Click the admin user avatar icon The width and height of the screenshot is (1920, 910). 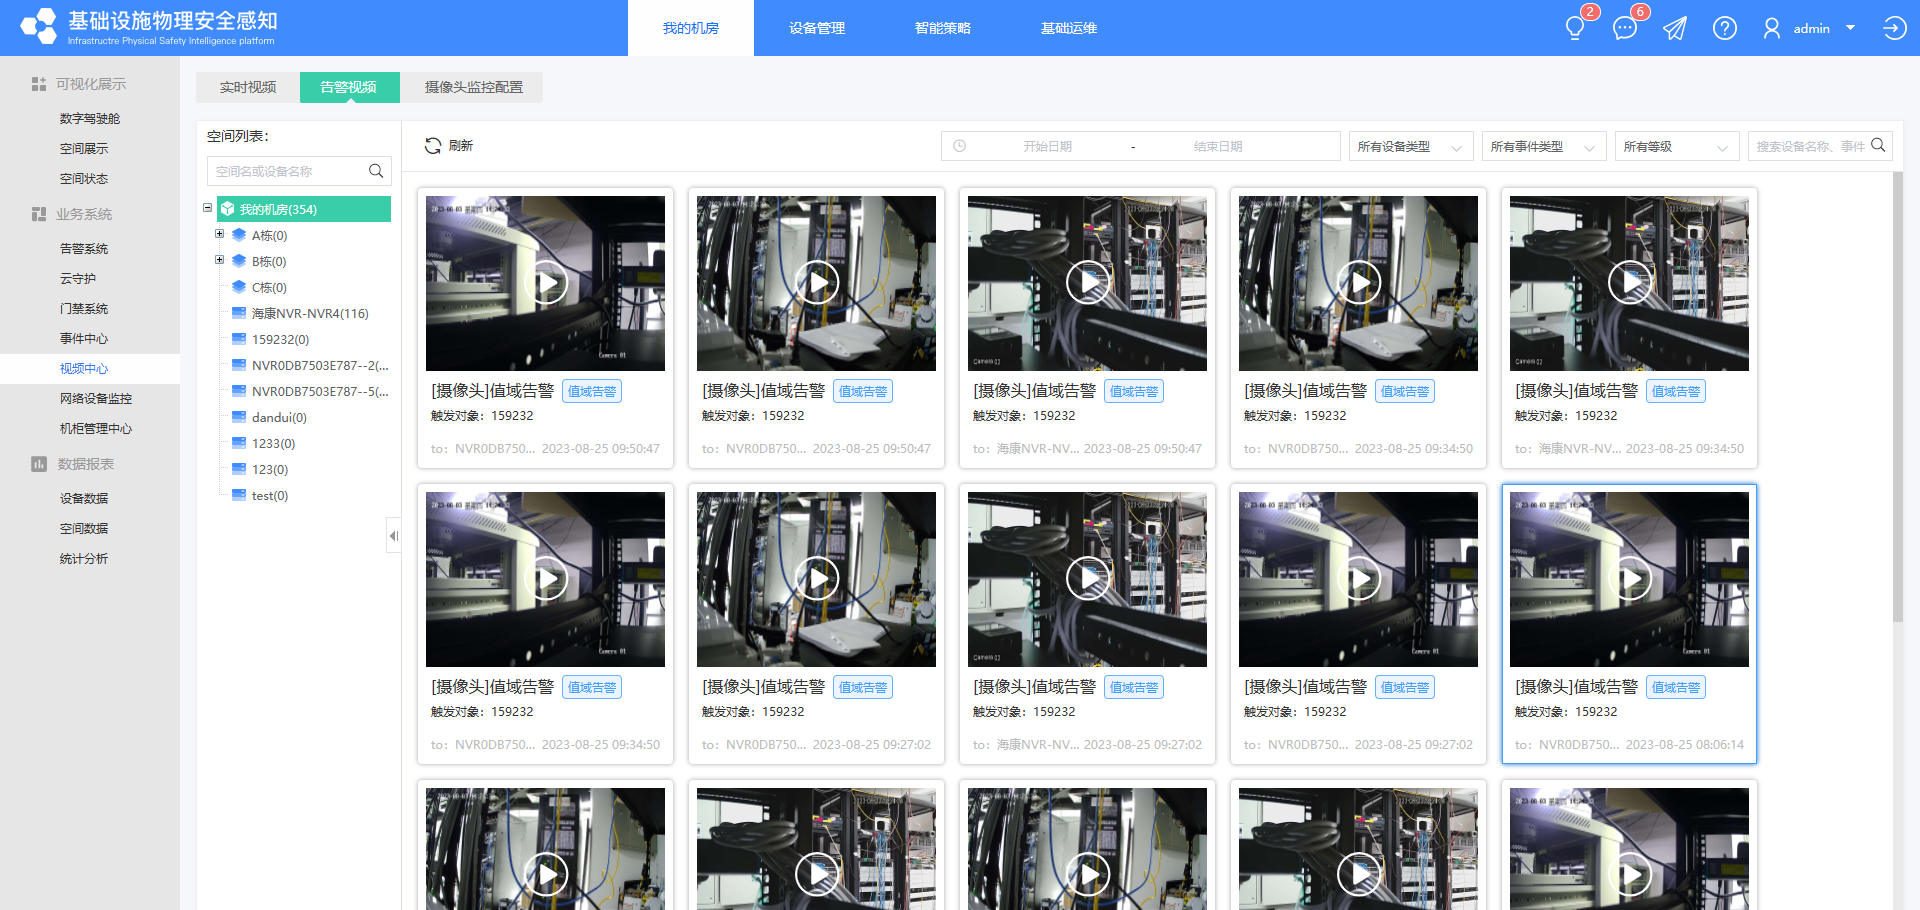pyautogui.click(x=1772, y=28)
